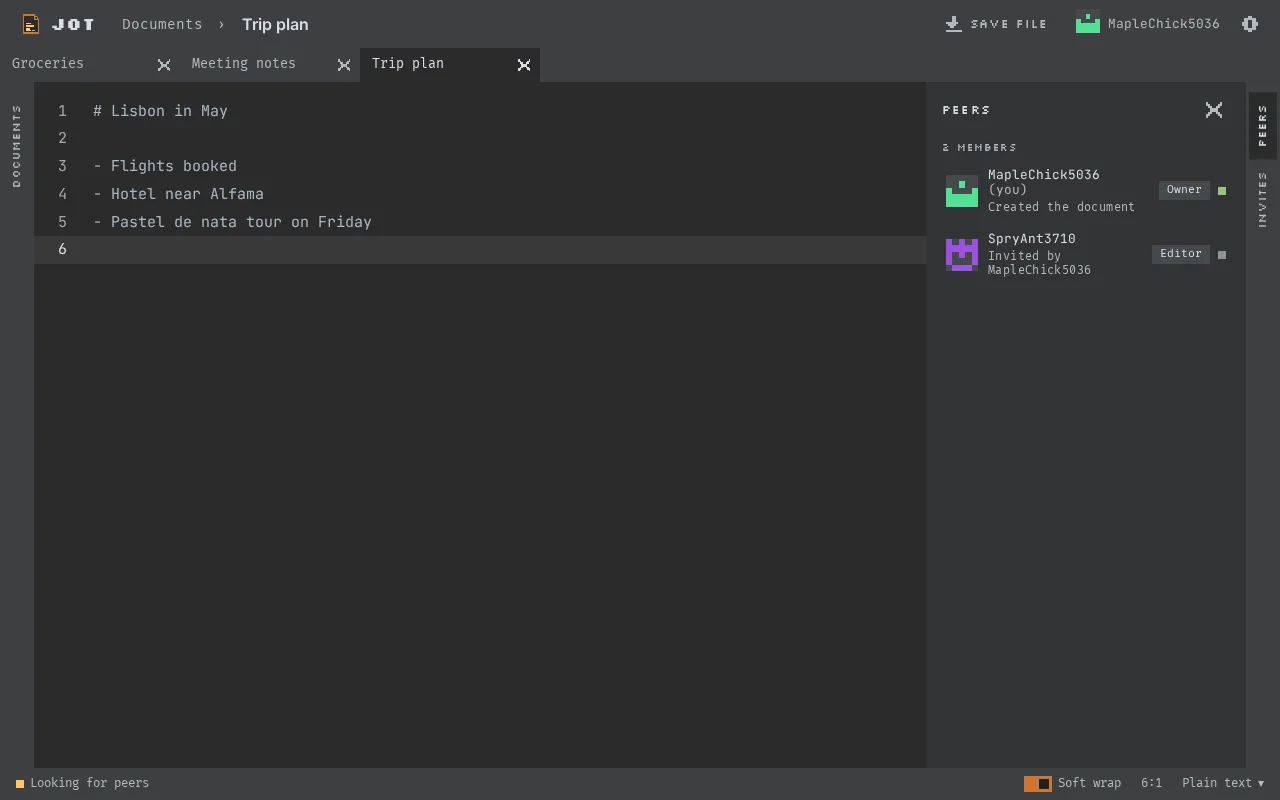
Task: Click the green MapleChick5036 avatar in header
Action: click(1088, 23)
